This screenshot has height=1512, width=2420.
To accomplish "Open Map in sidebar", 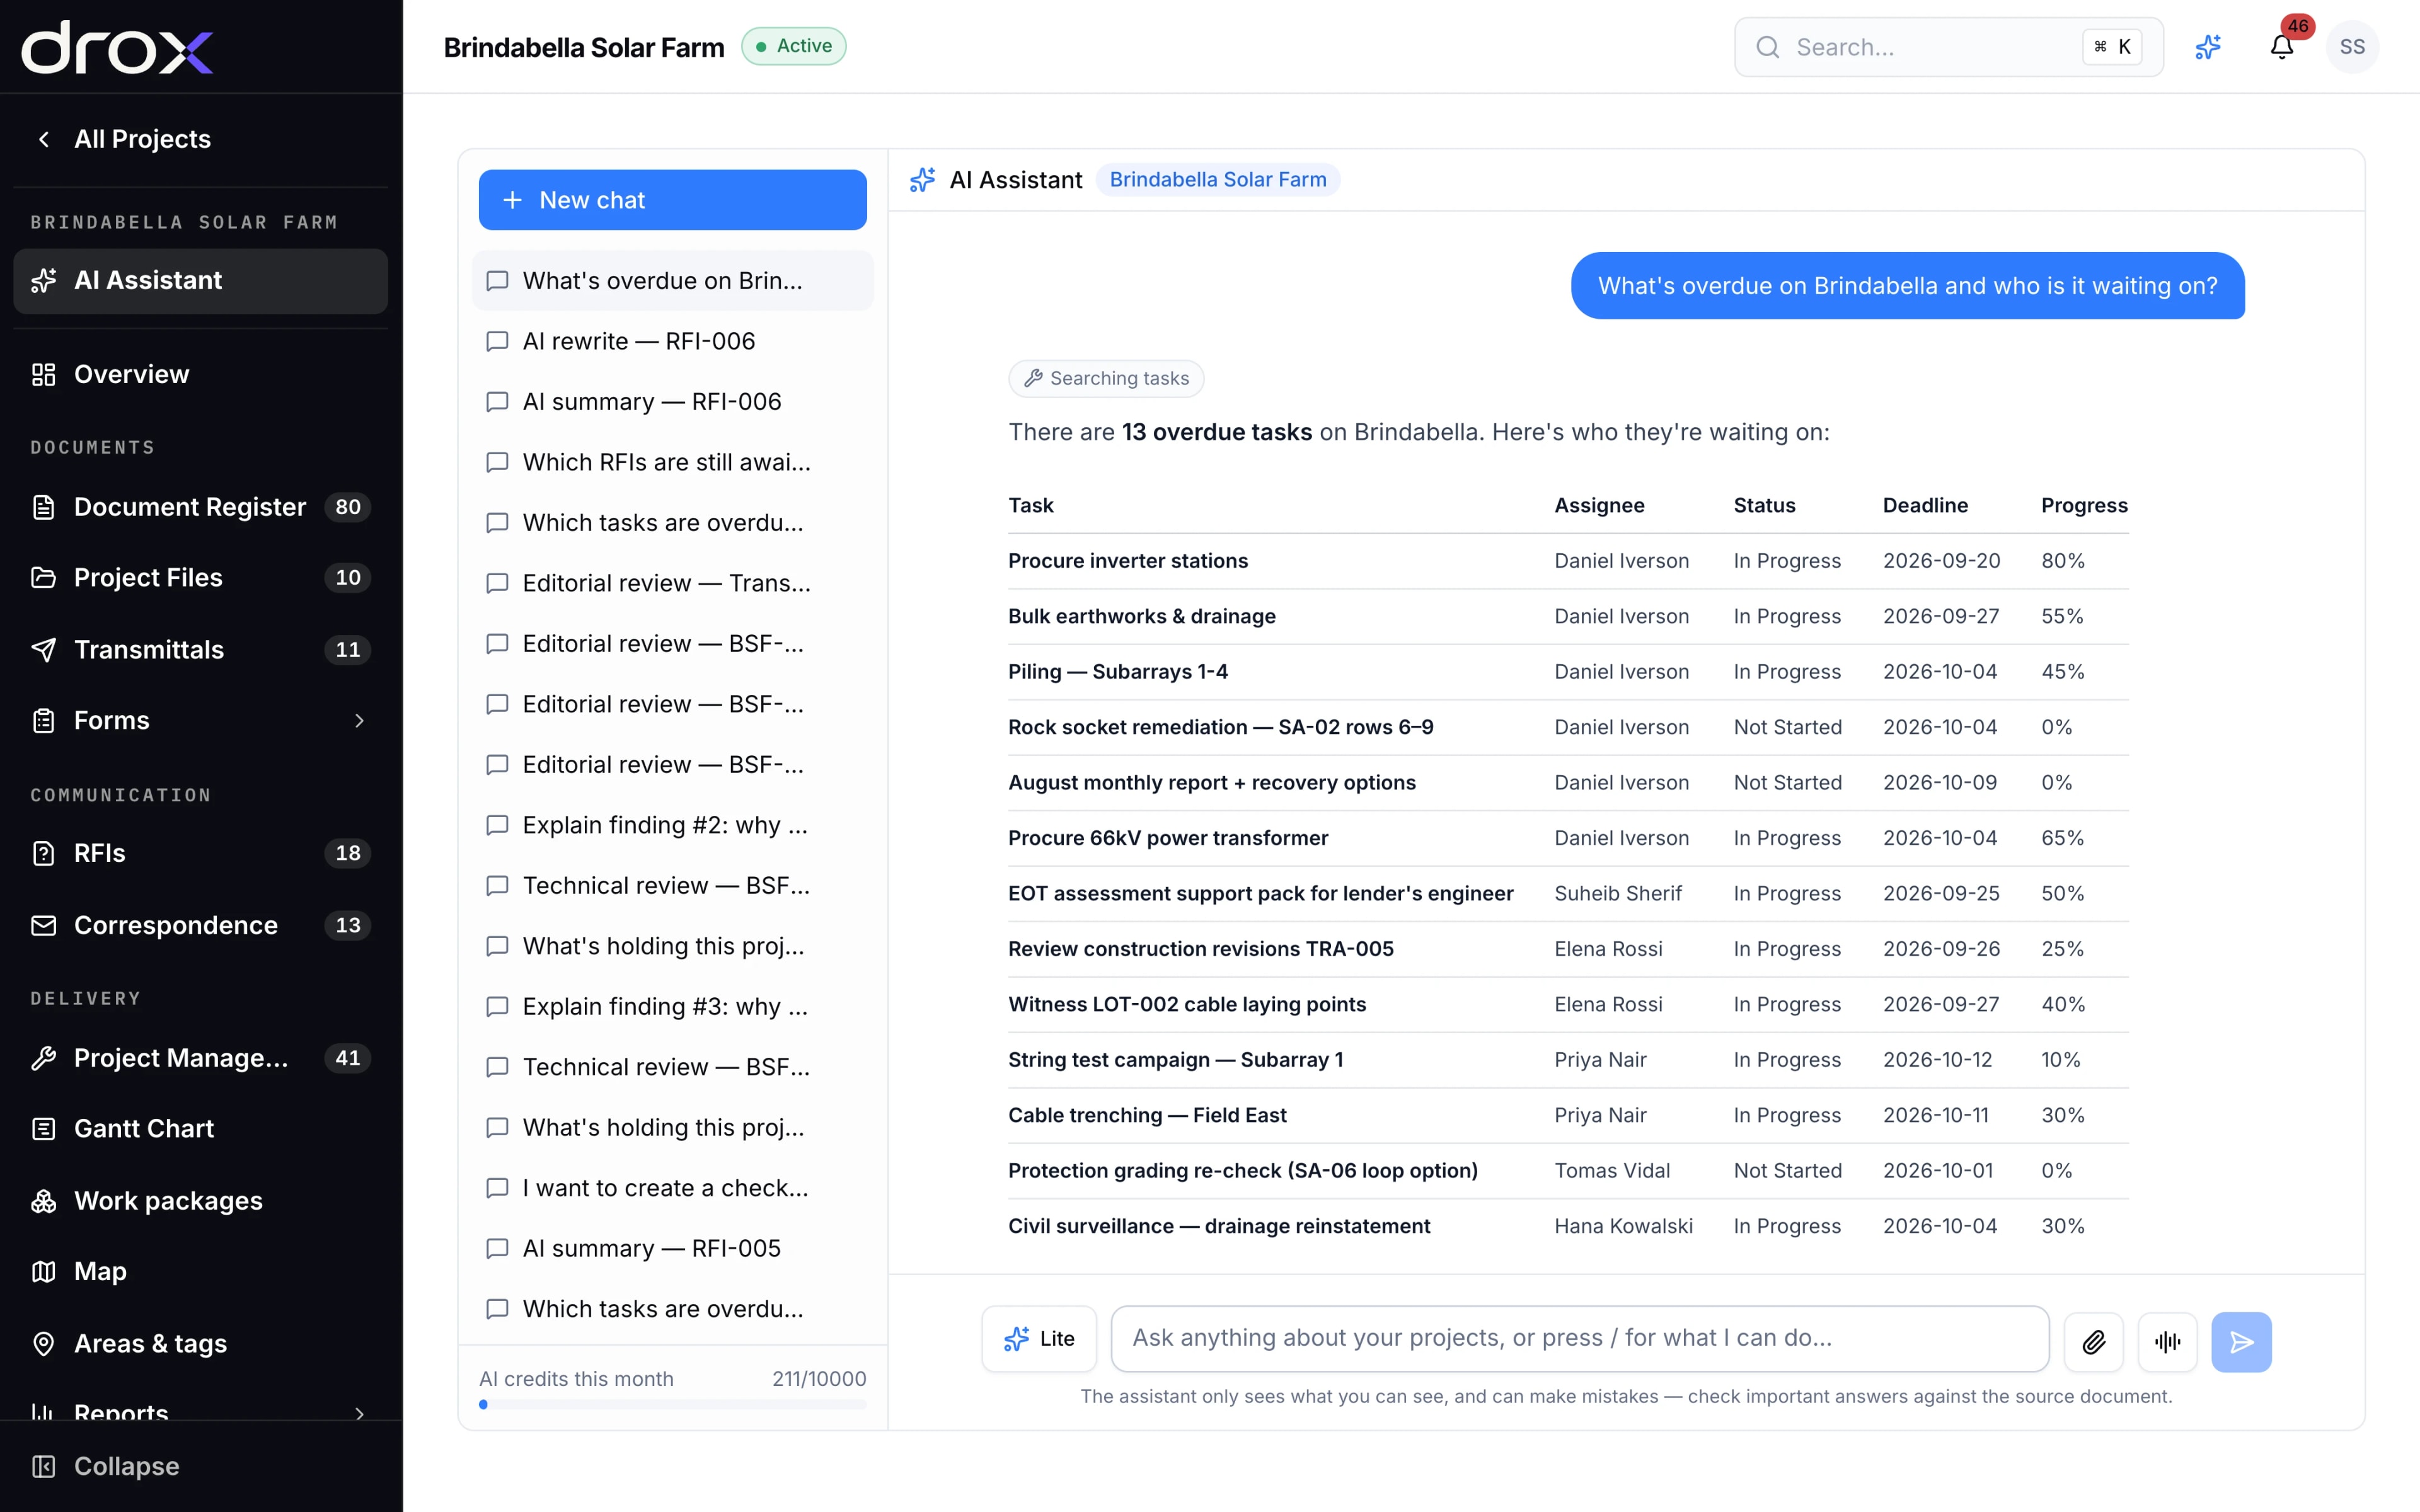I will click(201, 1271).
